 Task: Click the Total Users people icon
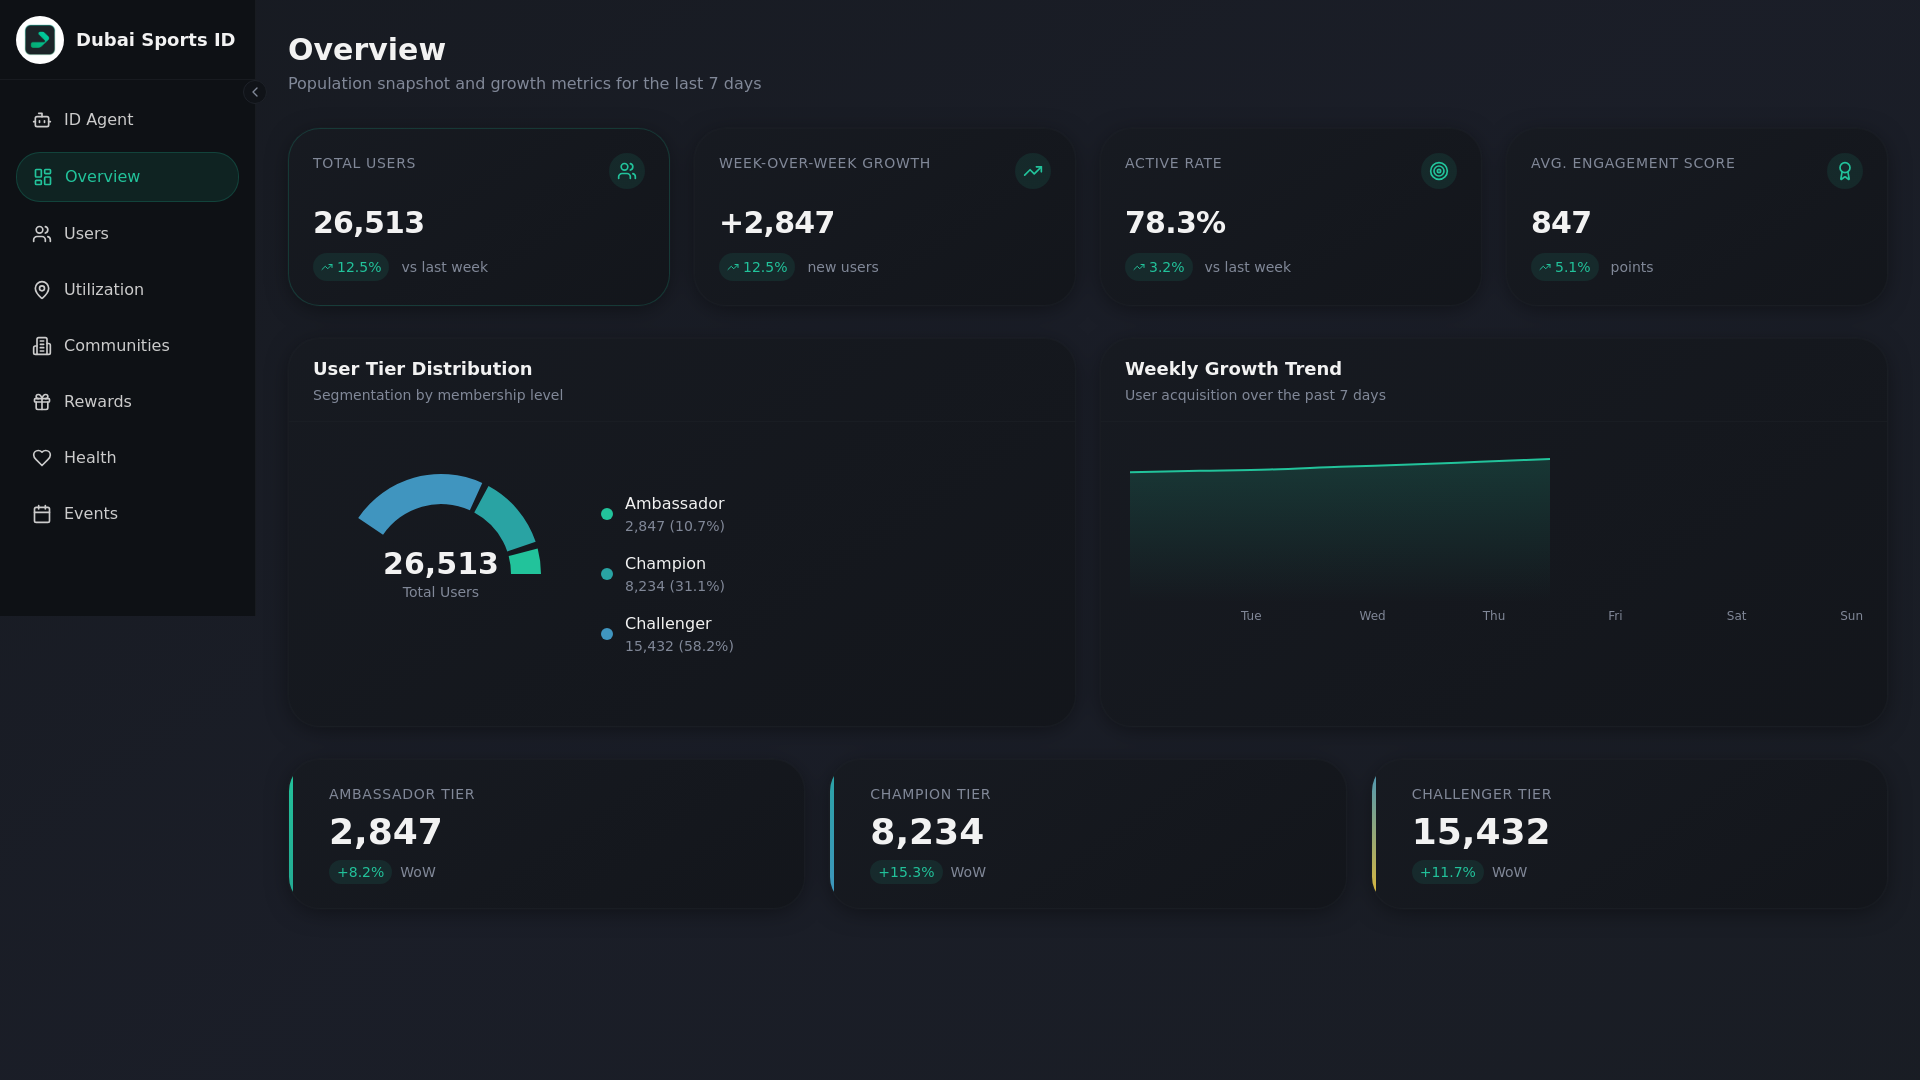pos(627,171)
